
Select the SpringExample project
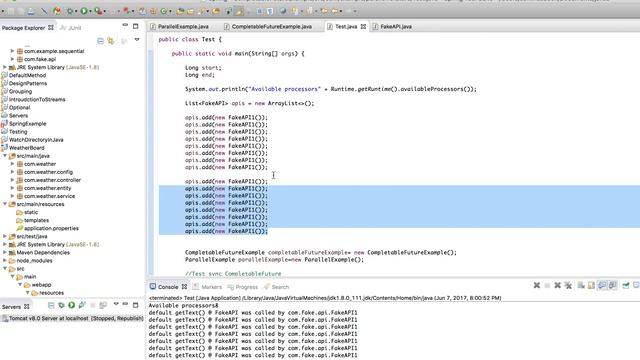[27, 124]
